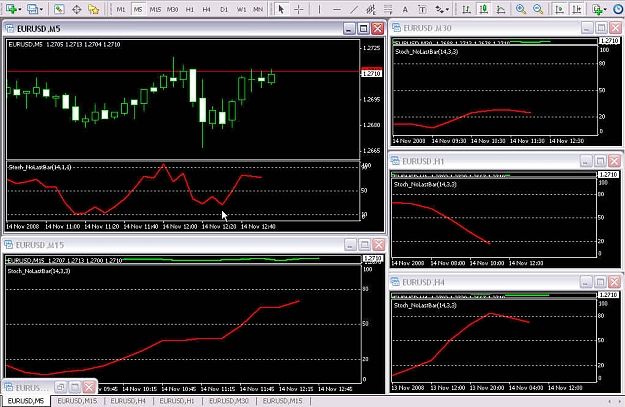625x407 pixels.
Task: Open the Navigator folder-star icon
Action: tap(94, 9)
